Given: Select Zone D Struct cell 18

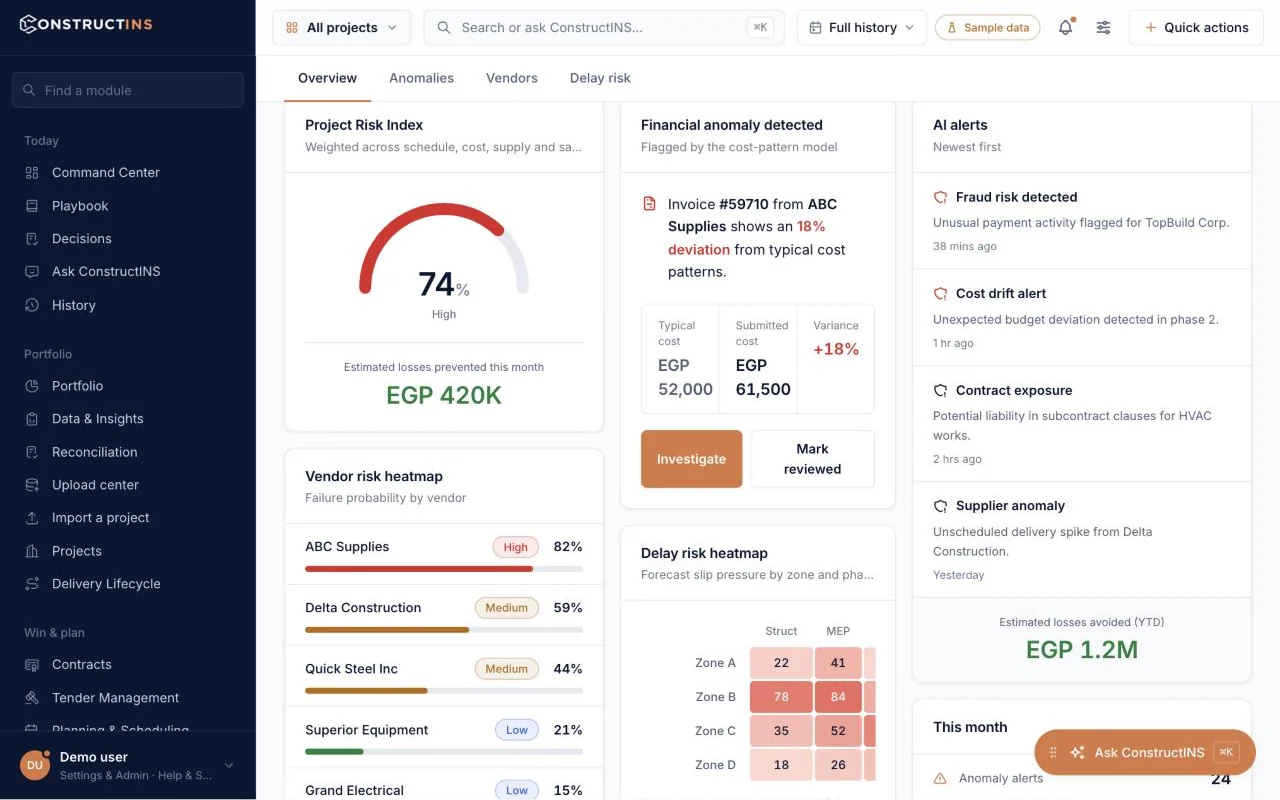Looking at the screenshot, I should click(x=781, y=765).
